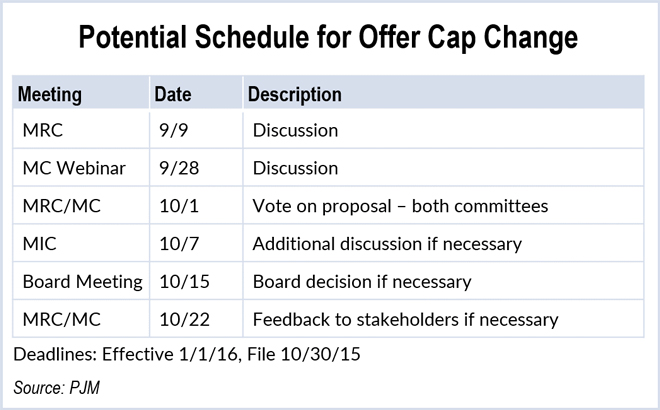660x410 pixels.
Task: Click the title 'Potential Schedule for Offer Cap Change'
Action: (329, 39)
